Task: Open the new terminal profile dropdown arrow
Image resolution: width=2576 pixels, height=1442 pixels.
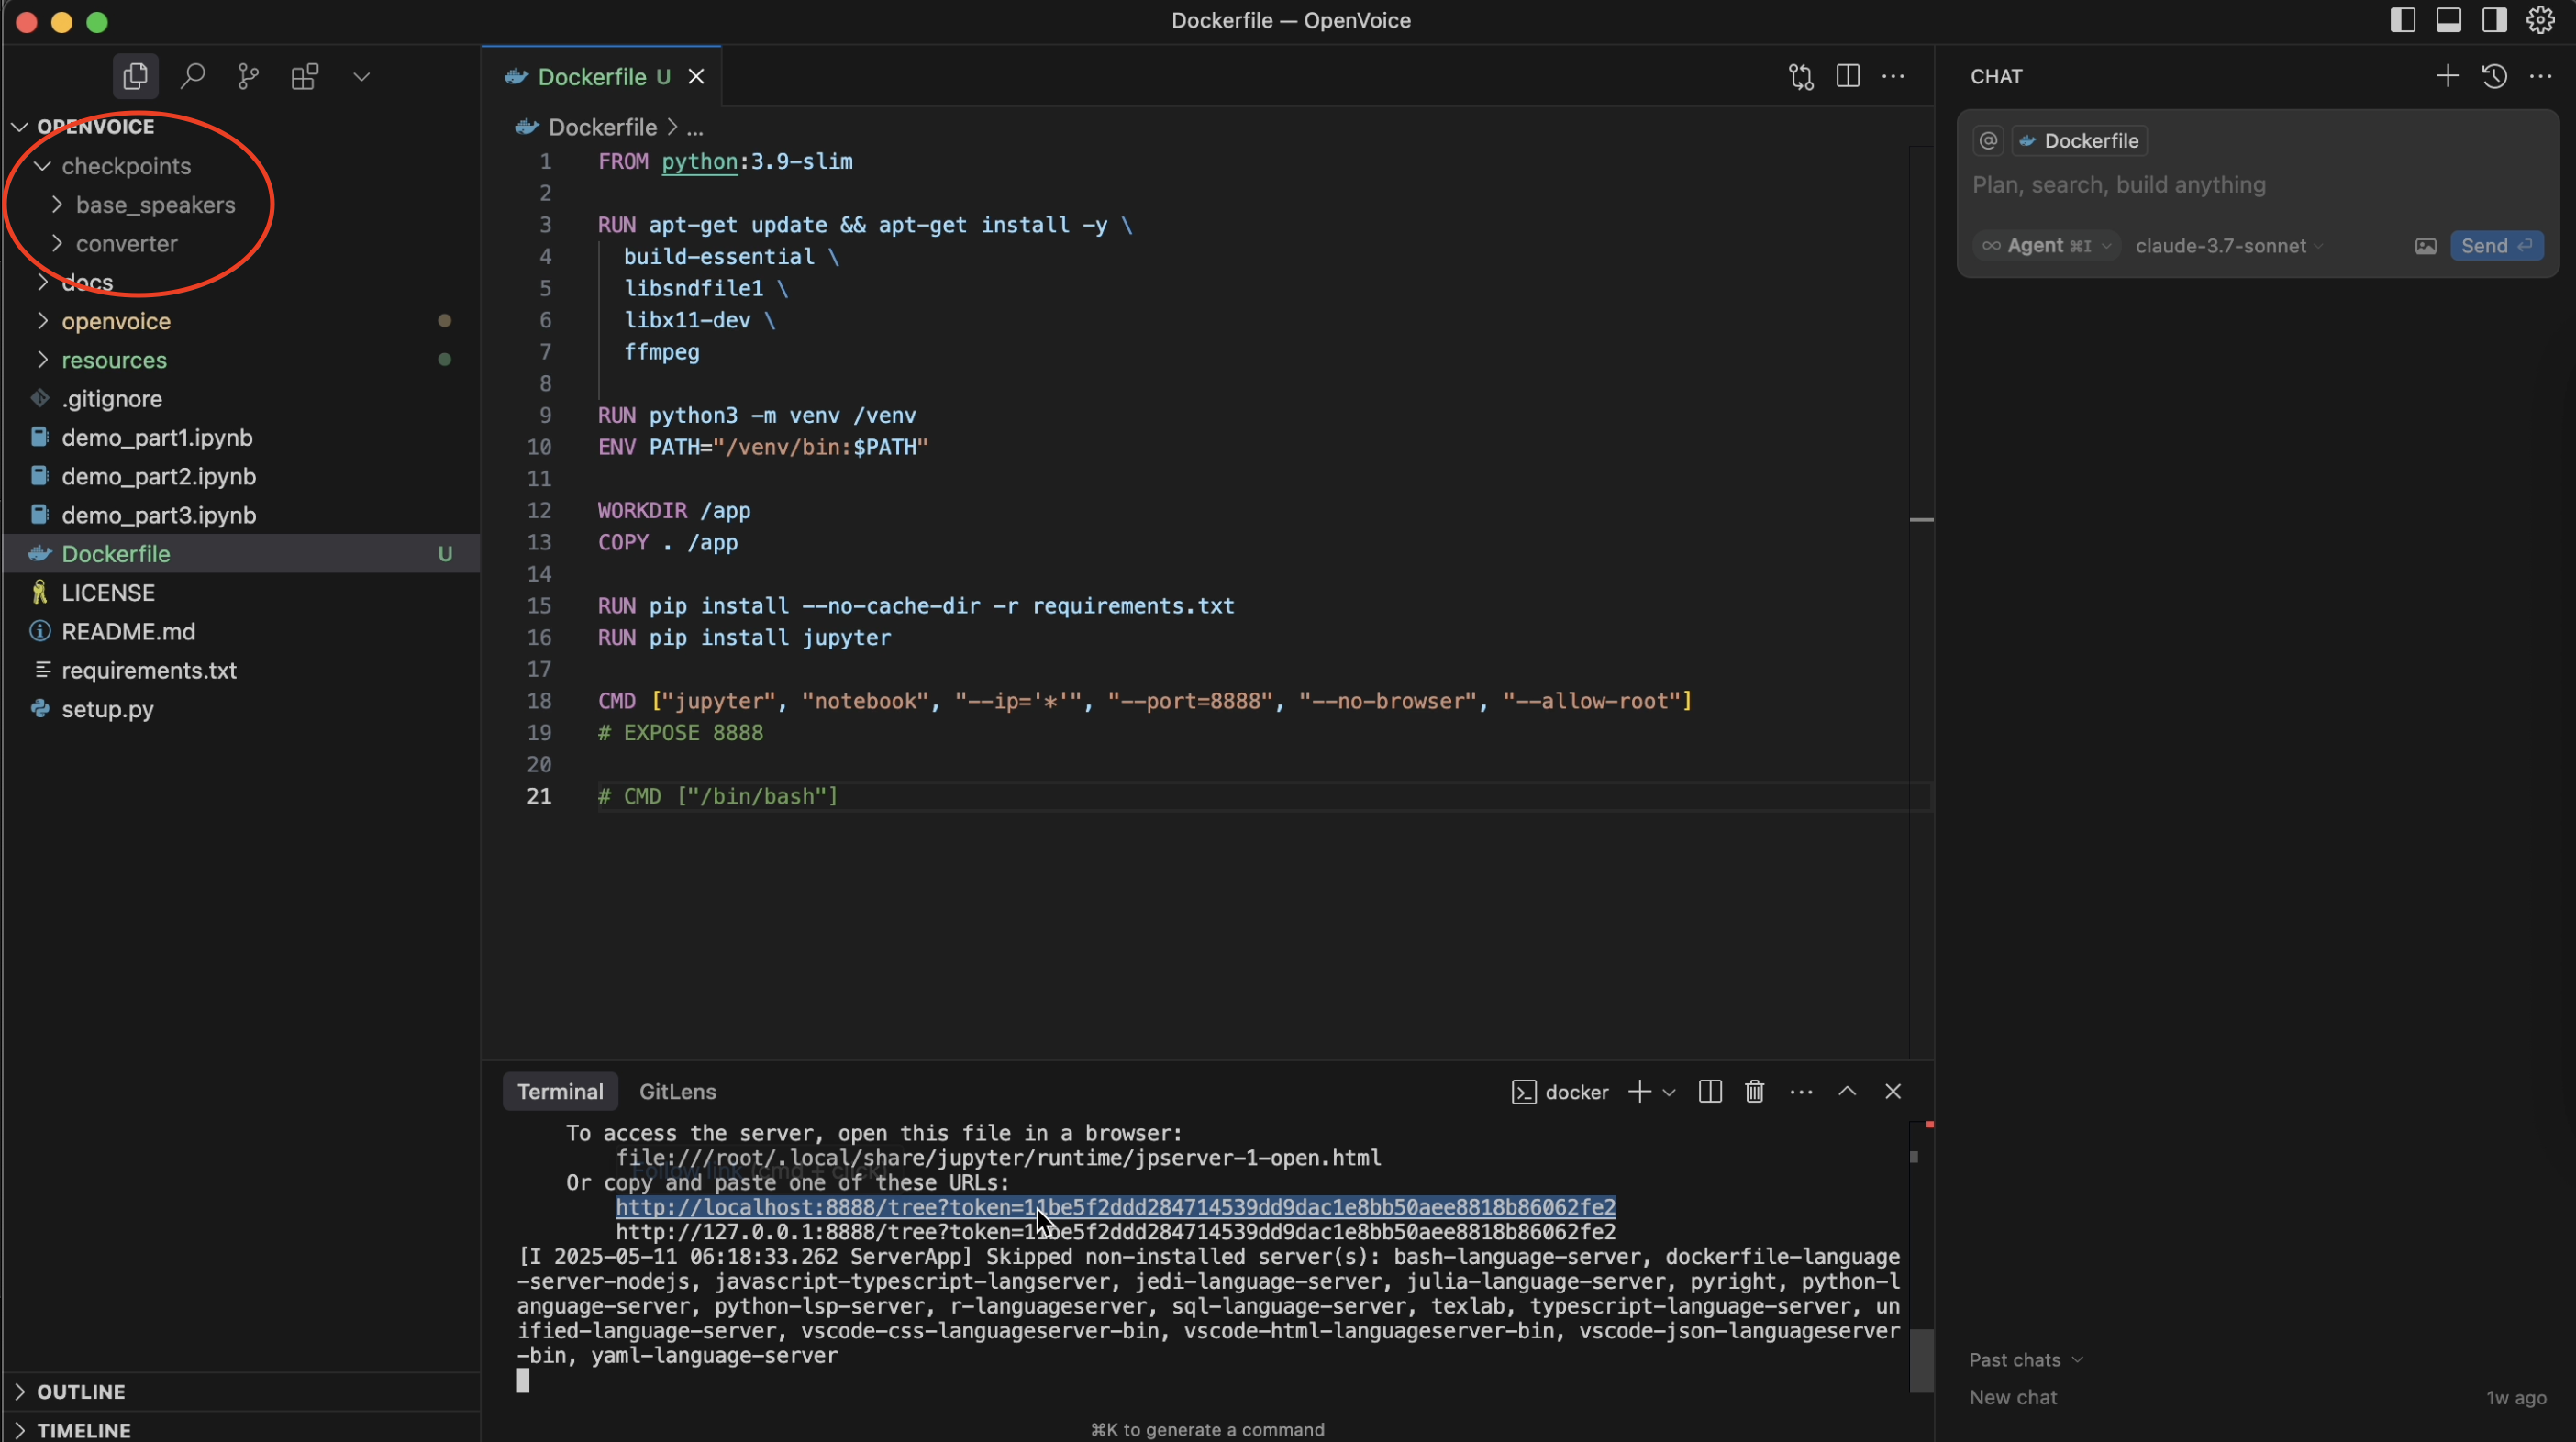Action: [x=1669, y=1093]
